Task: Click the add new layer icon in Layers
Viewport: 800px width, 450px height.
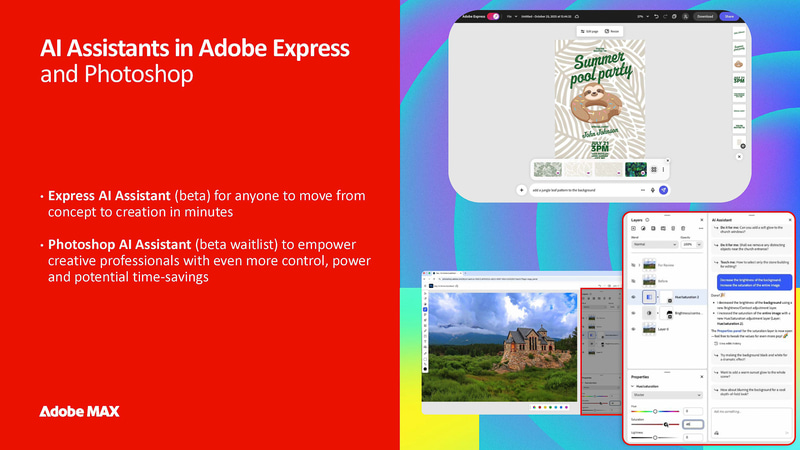Action: tap(633, 229)
